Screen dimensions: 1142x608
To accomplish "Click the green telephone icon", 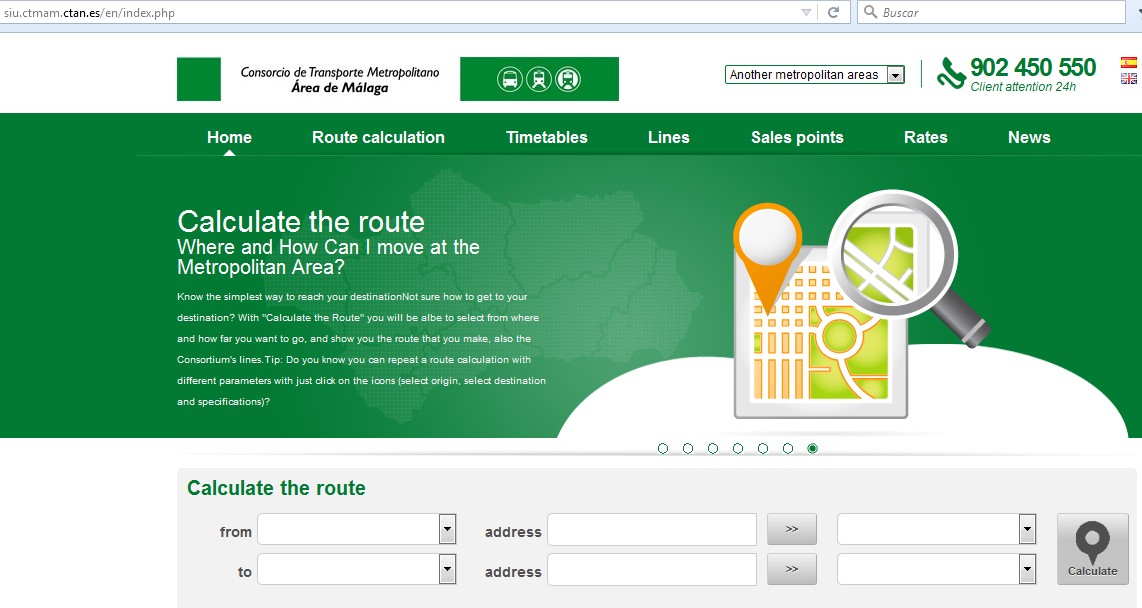I will tap(951, 73).
